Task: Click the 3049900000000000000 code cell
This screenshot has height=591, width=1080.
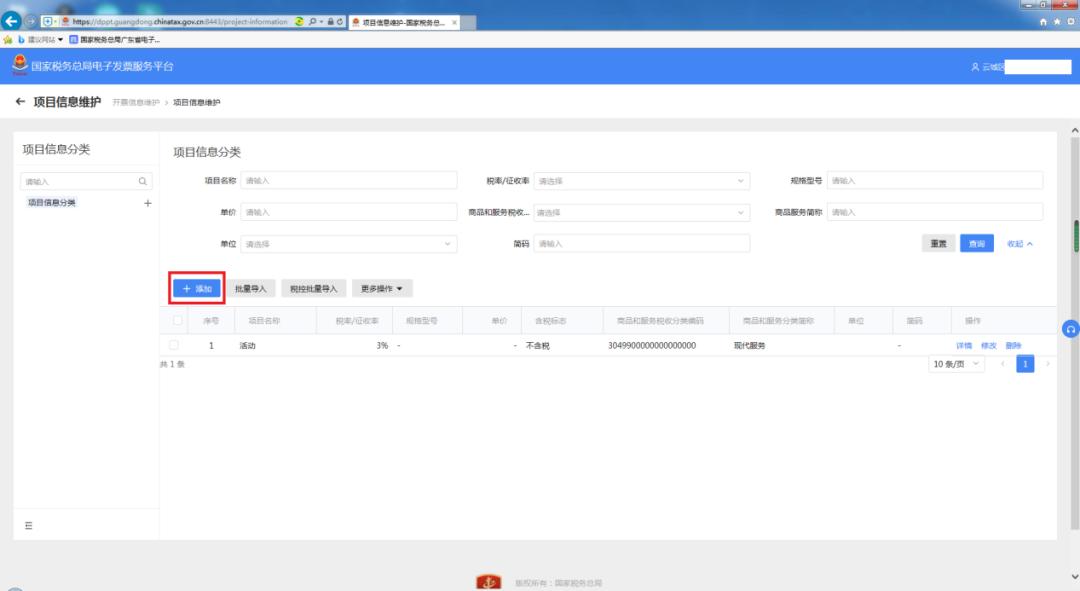Action: (x=652, y=346)
